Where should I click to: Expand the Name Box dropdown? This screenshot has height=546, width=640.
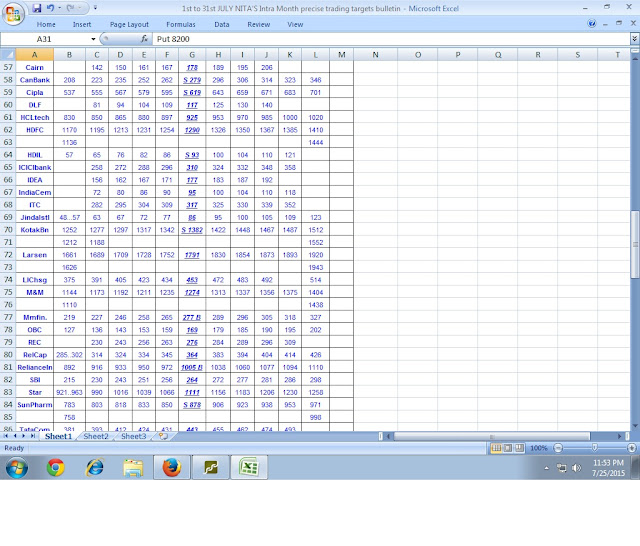point(93,39)
